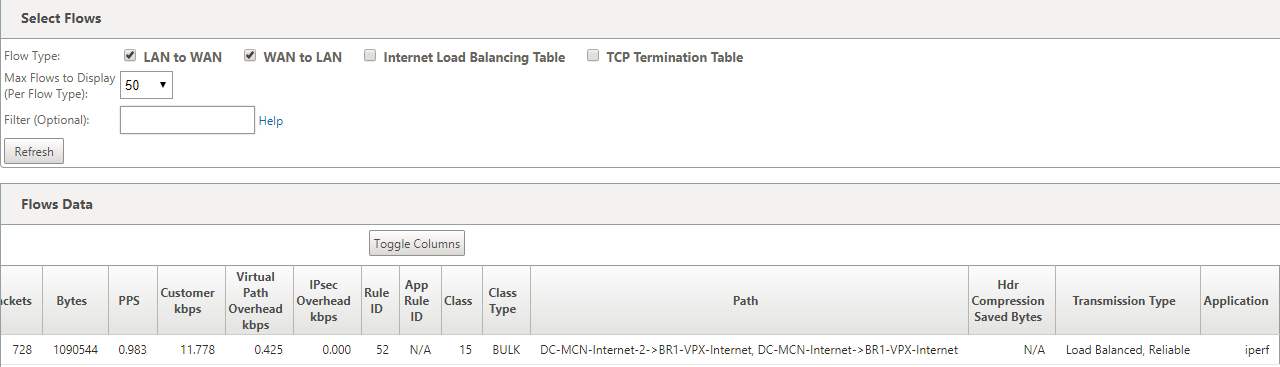Sort by Transmission Type column header
1280x367 pixels.
(1124, 301)
